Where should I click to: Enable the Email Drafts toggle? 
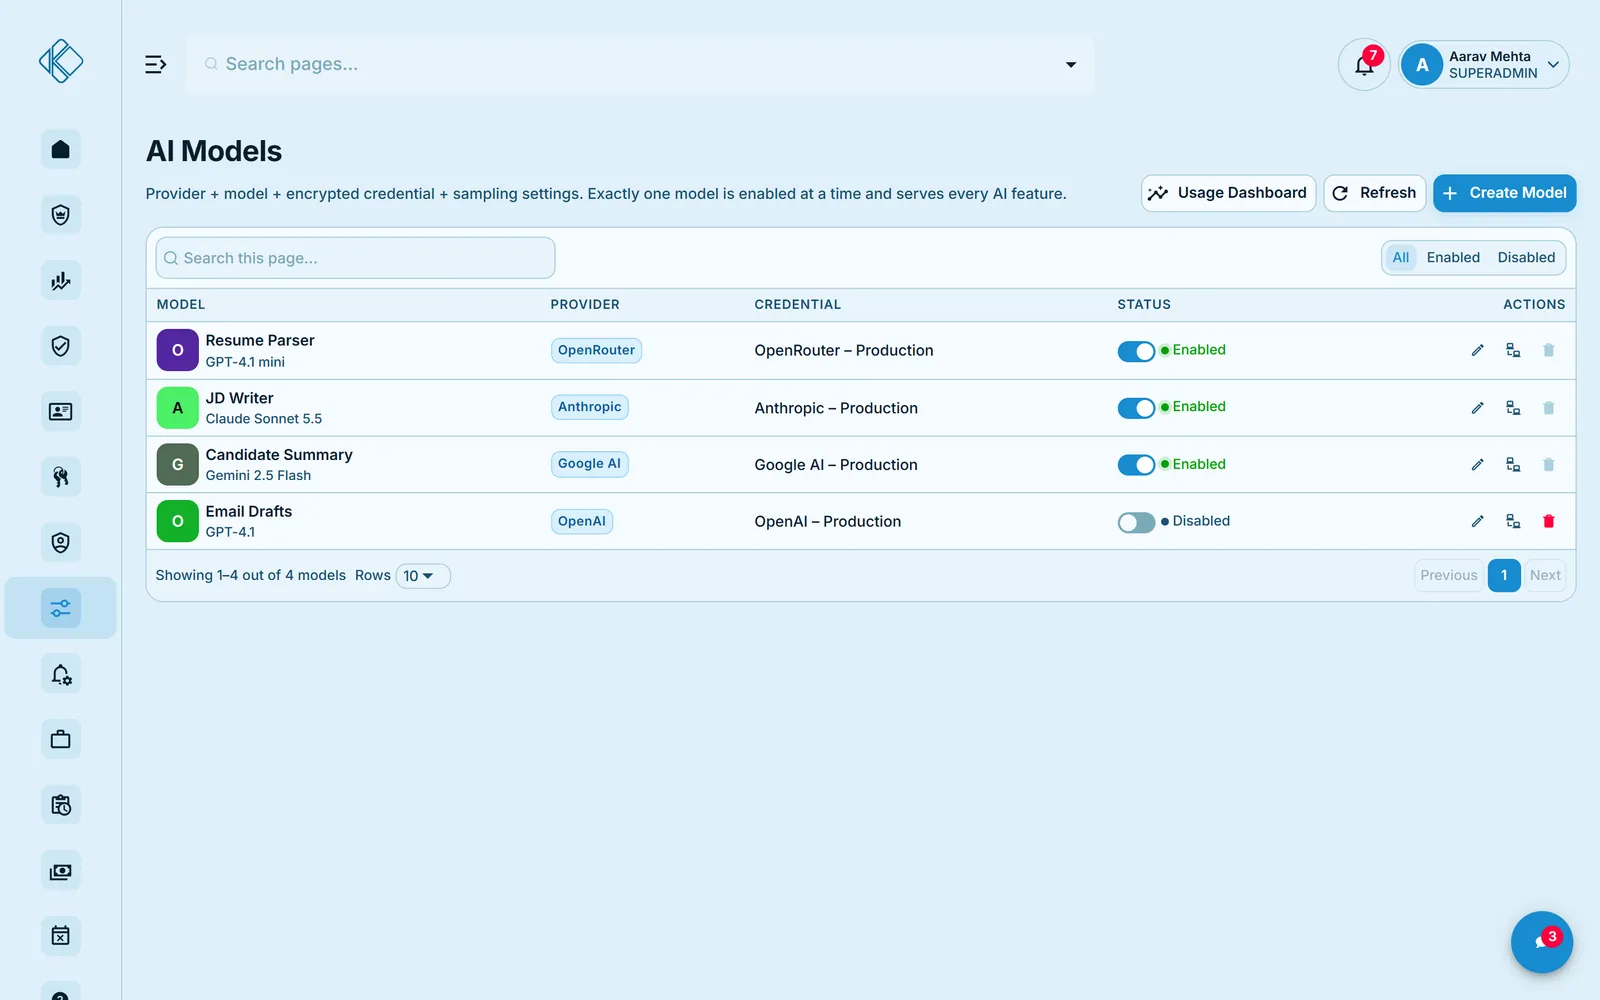coord(1136,522)
